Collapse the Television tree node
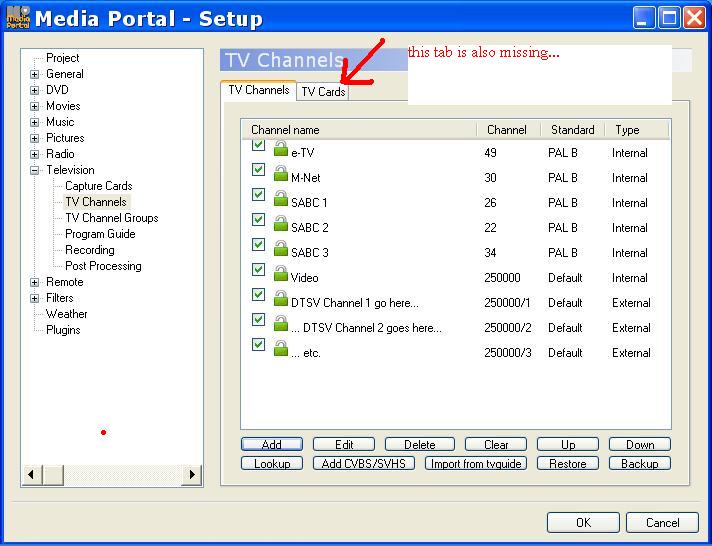The width and height of the screenshot is (712, 546). [x=35, y=170]
